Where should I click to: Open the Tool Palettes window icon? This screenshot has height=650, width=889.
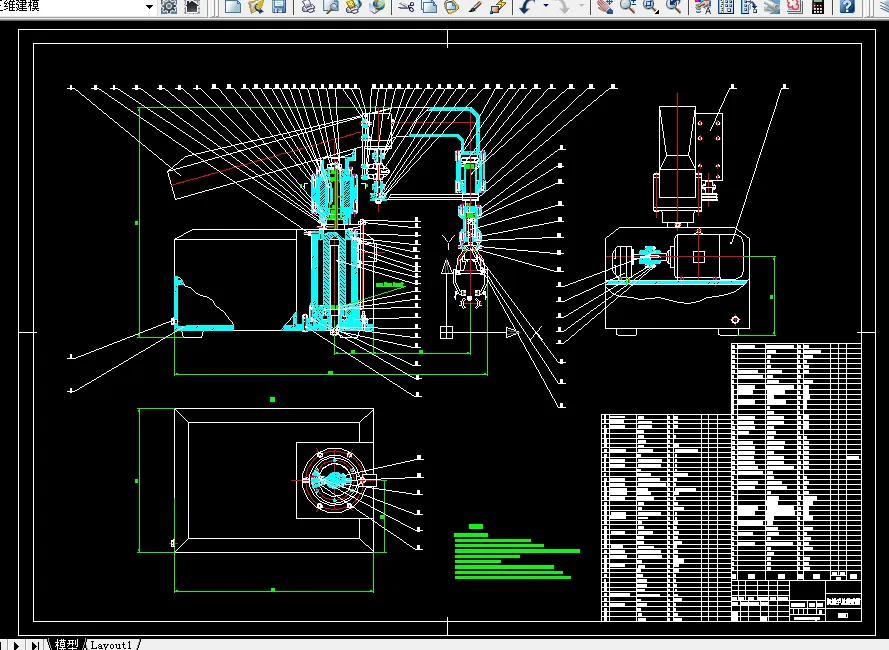click(749, 7)
